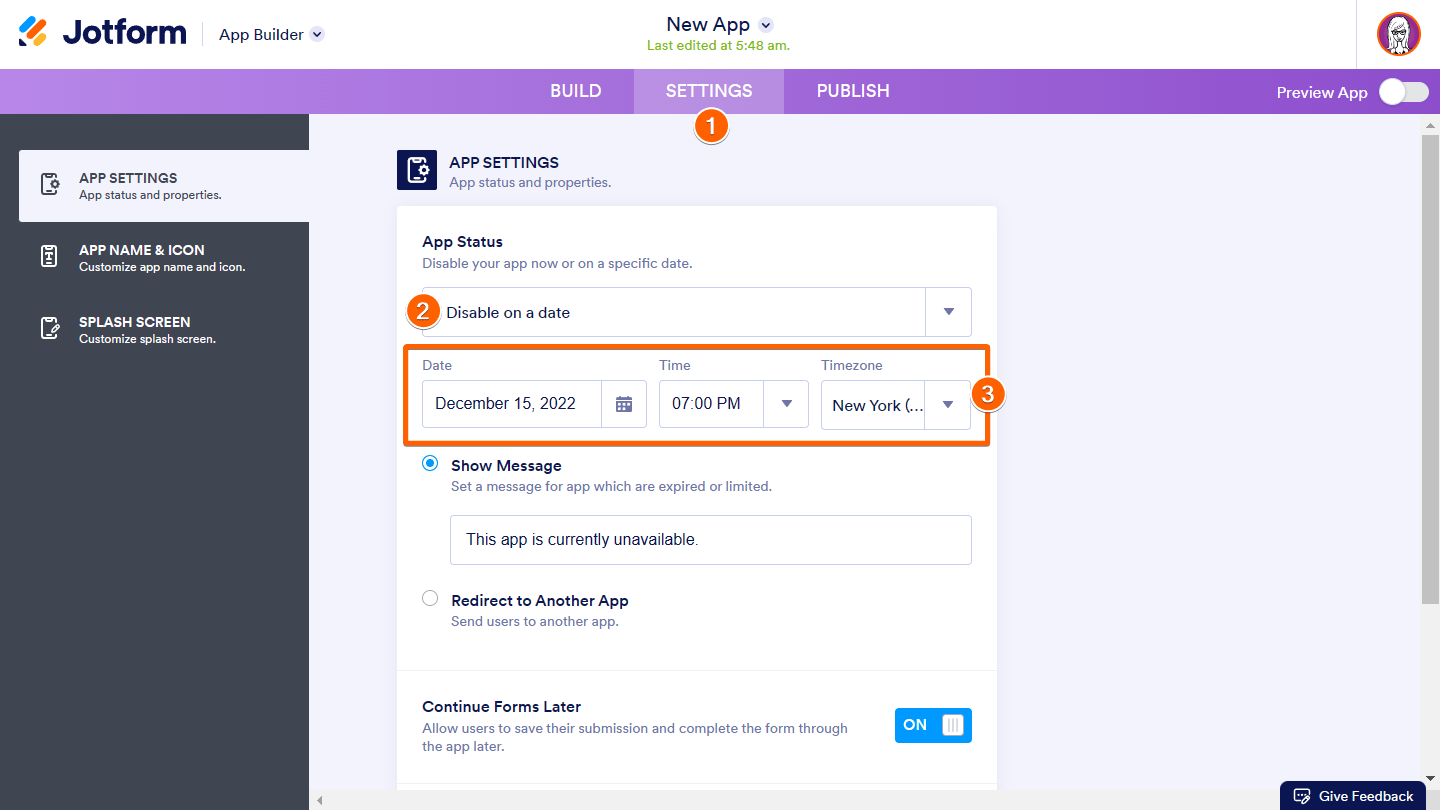Click the App Settings header icon
Screen dimensions: 1440x810
pos(416,170)
